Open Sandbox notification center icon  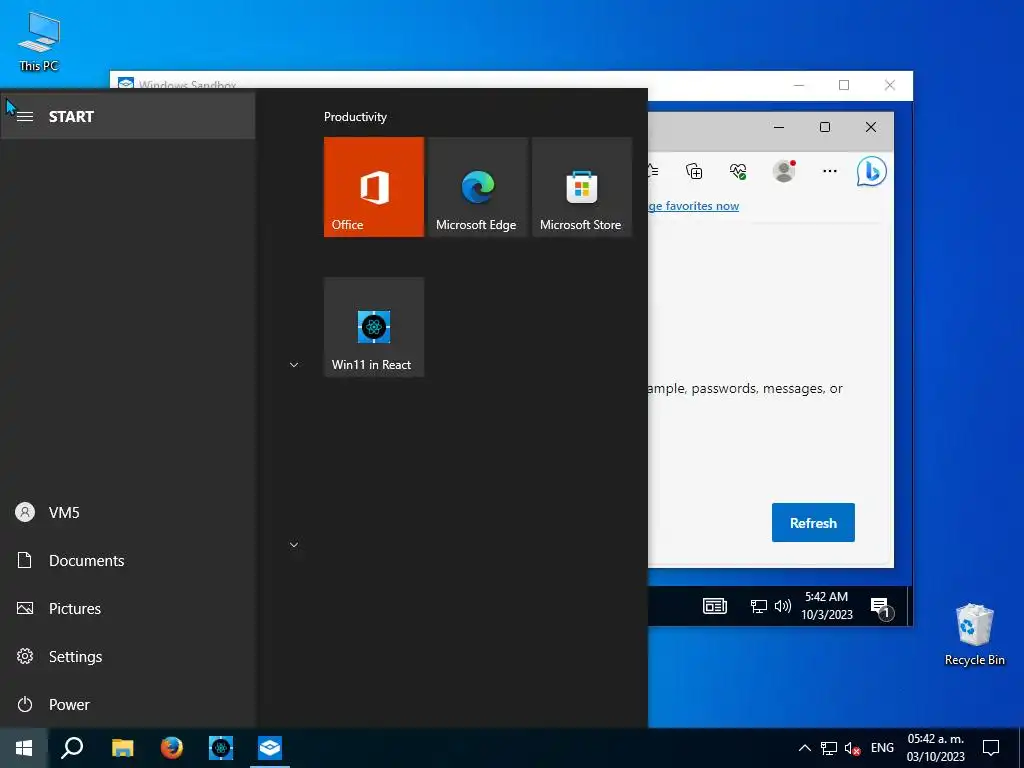(x=882, y=607)
